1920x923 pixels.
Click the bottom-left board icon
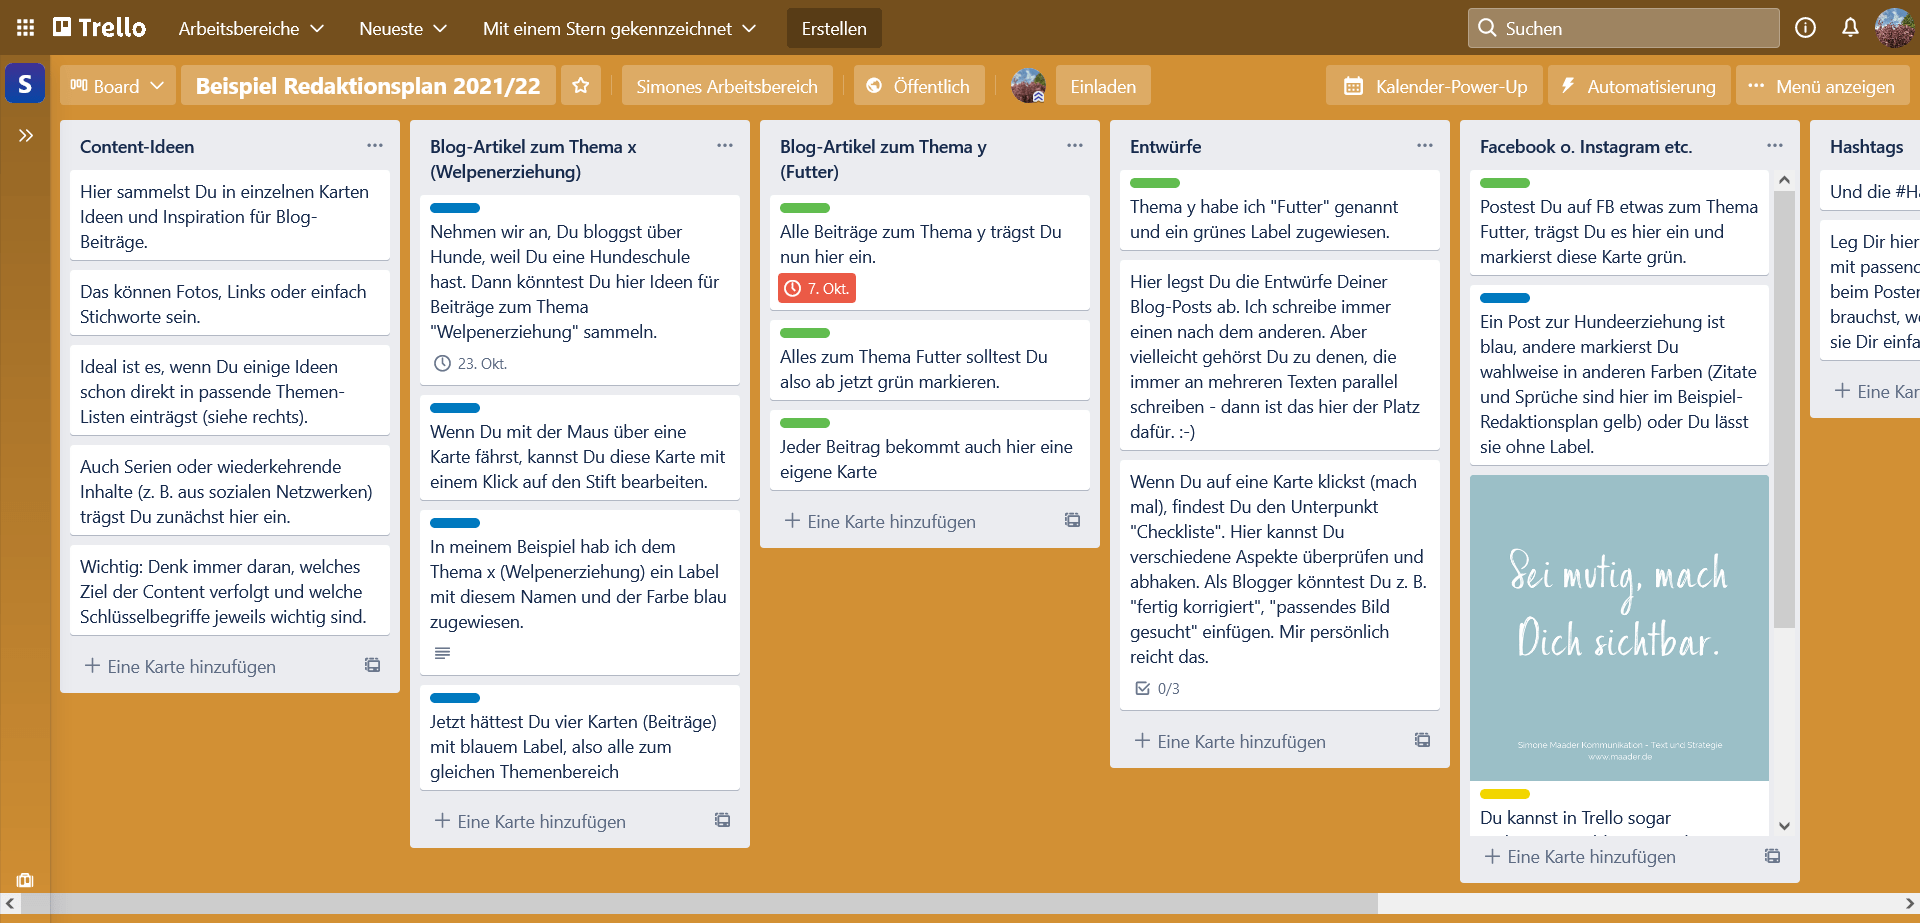(x=25, y=880)
